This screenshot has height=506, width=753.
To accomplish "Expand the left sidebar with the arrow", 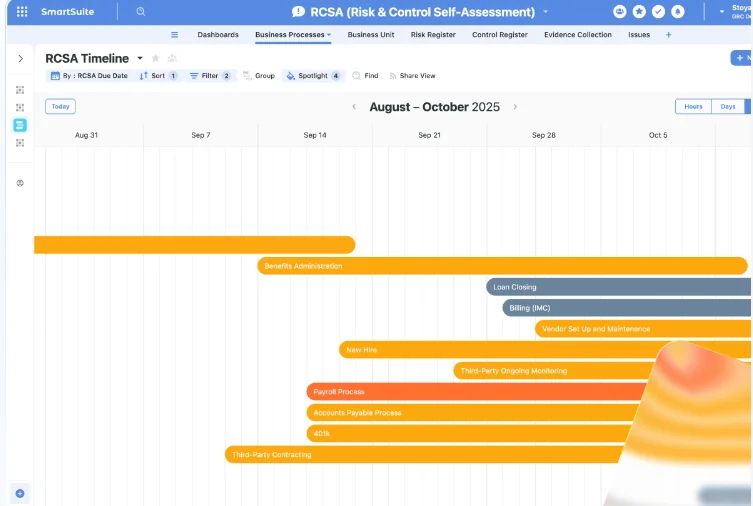I will [20, 59].
